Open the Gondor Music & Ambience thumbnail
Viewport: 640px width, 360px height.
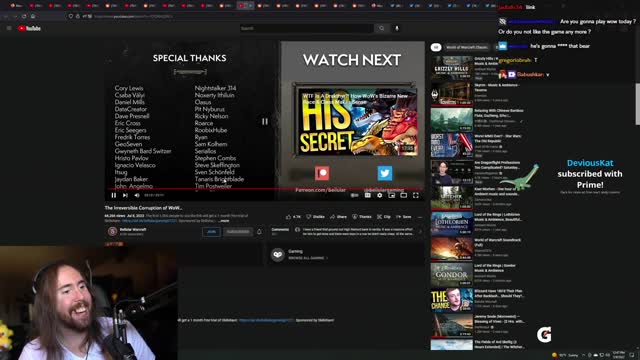[x=451, y=274]
